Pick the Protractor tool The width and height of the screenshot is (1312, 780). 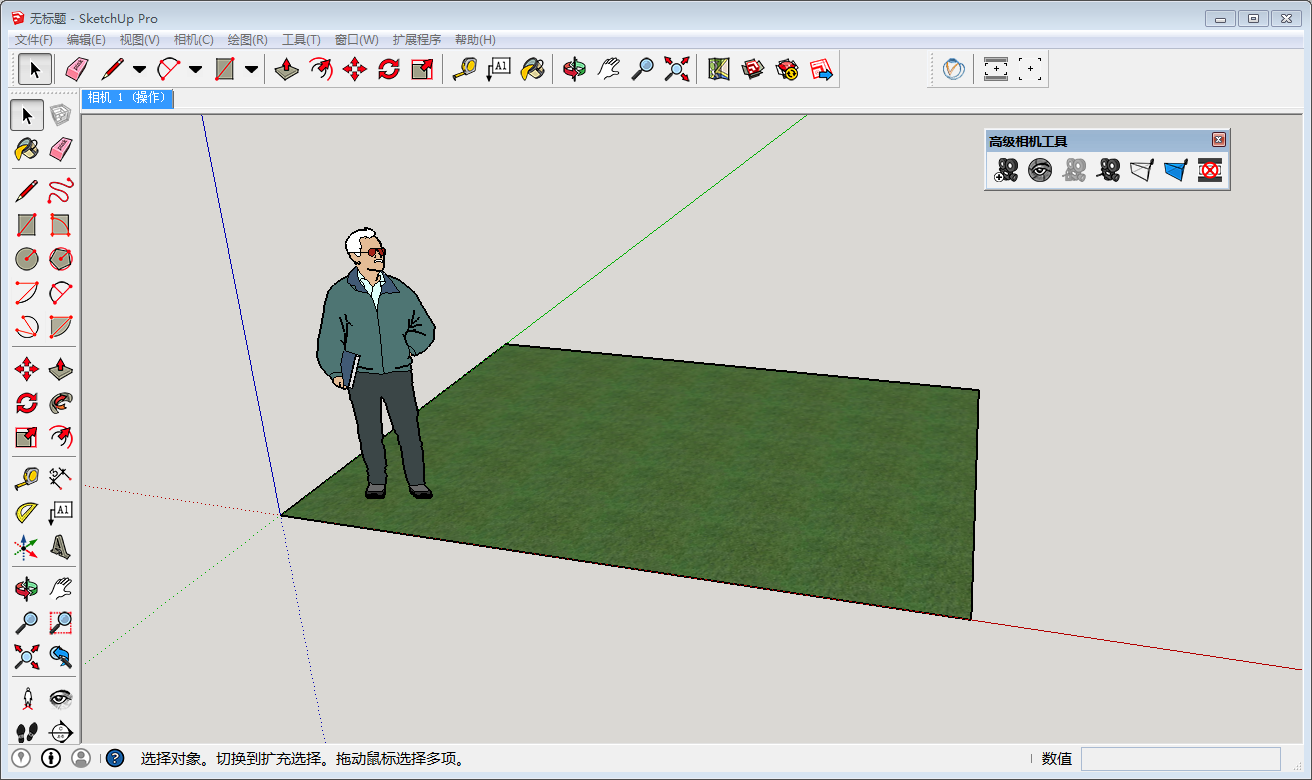(27, 512)
